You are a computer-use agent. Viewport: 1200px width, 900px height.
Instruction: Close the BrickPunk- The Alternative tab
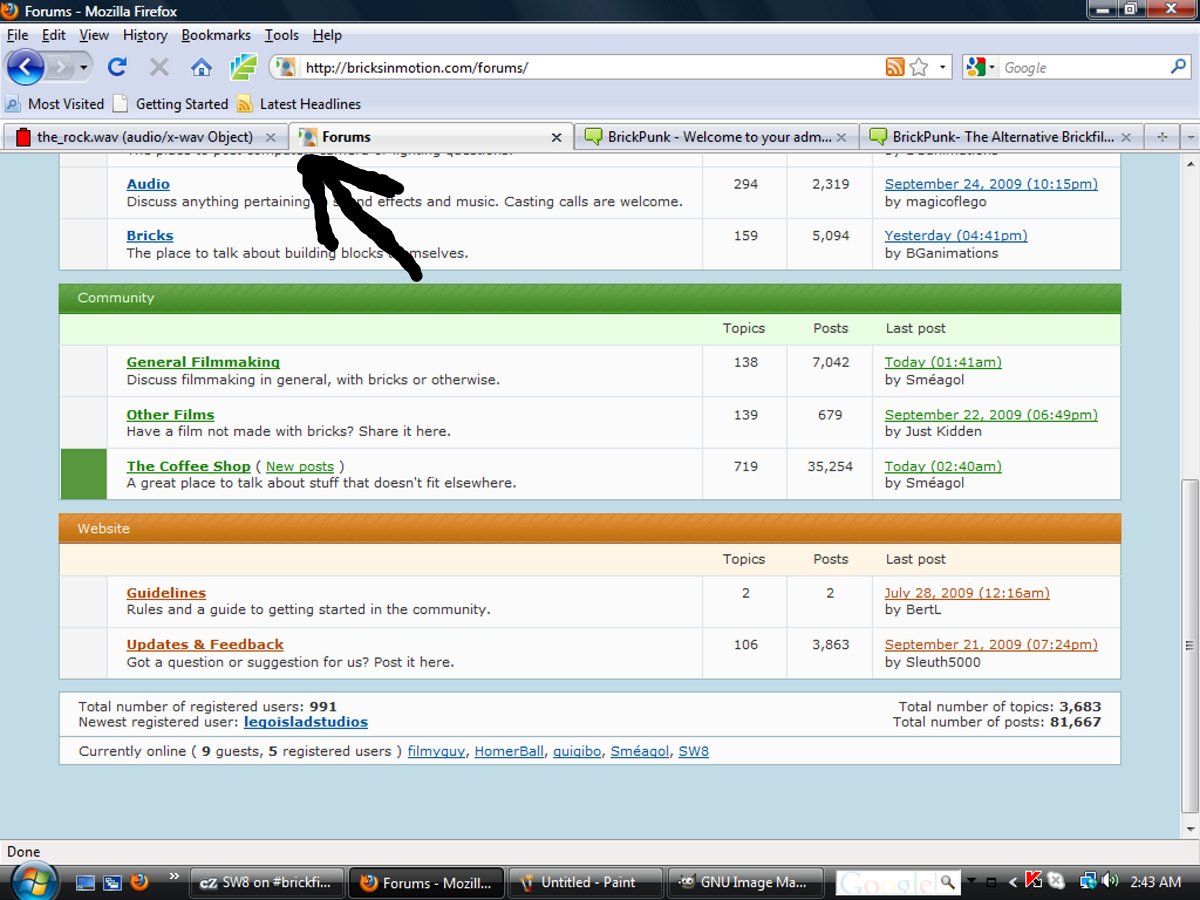tap(1127, 138)
